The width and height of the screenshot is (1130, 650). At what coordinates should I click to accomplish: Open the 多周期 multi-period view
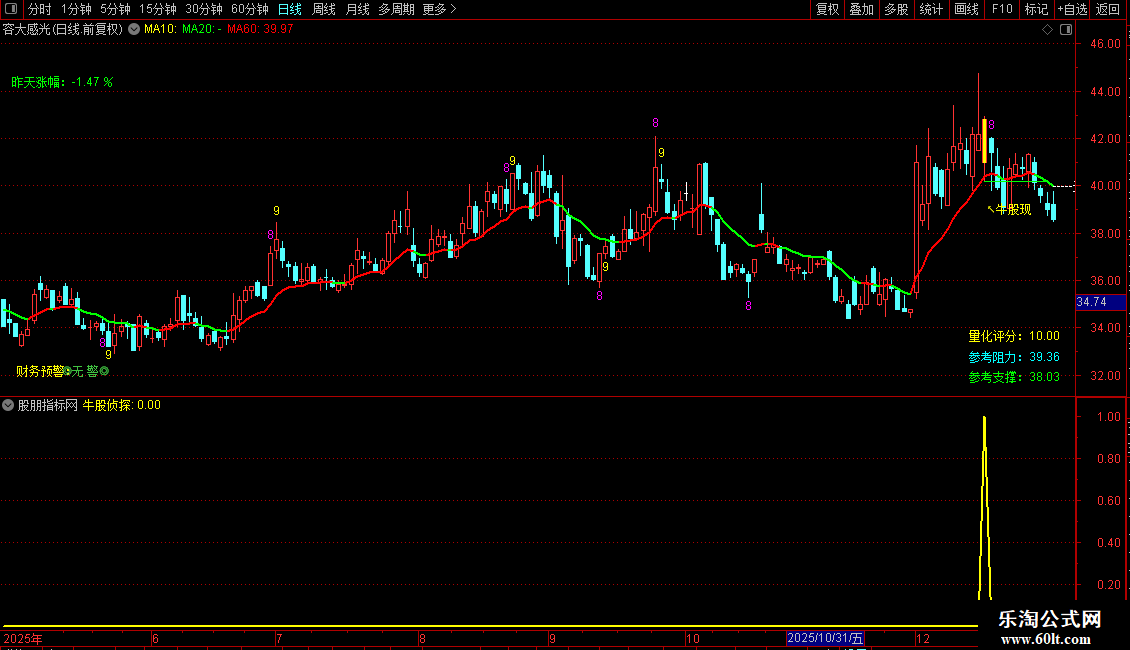396,9
